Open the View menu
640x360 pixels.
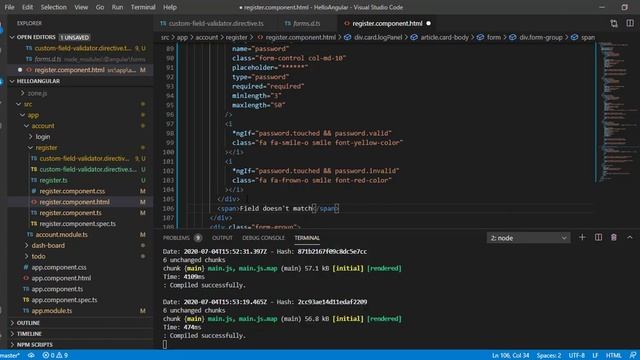click(81, 7)
